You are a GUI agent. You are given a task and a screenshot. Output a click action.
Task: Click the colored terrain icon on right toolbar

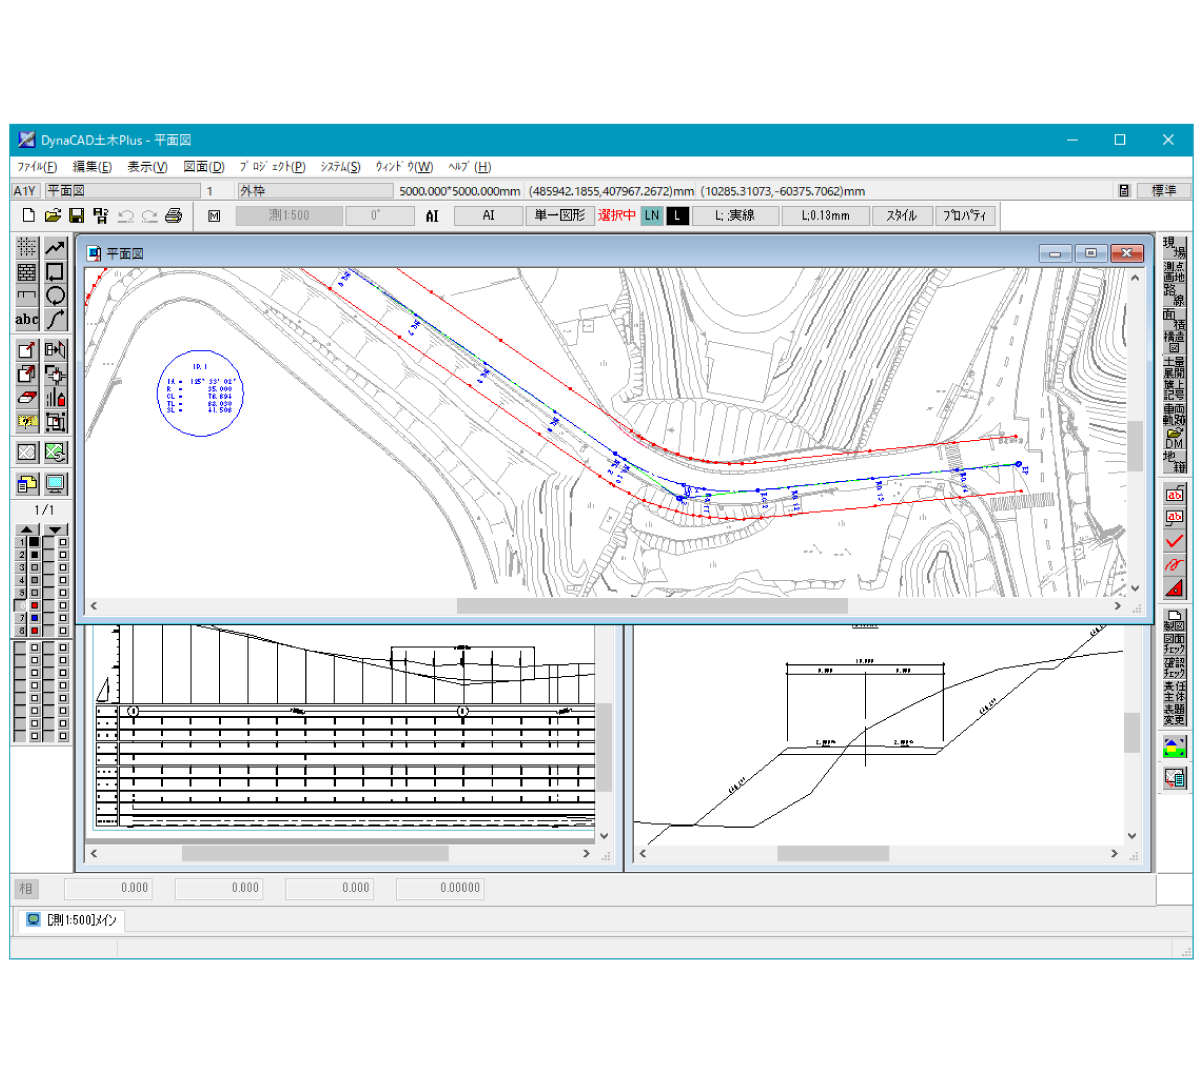click(1174, 747)
